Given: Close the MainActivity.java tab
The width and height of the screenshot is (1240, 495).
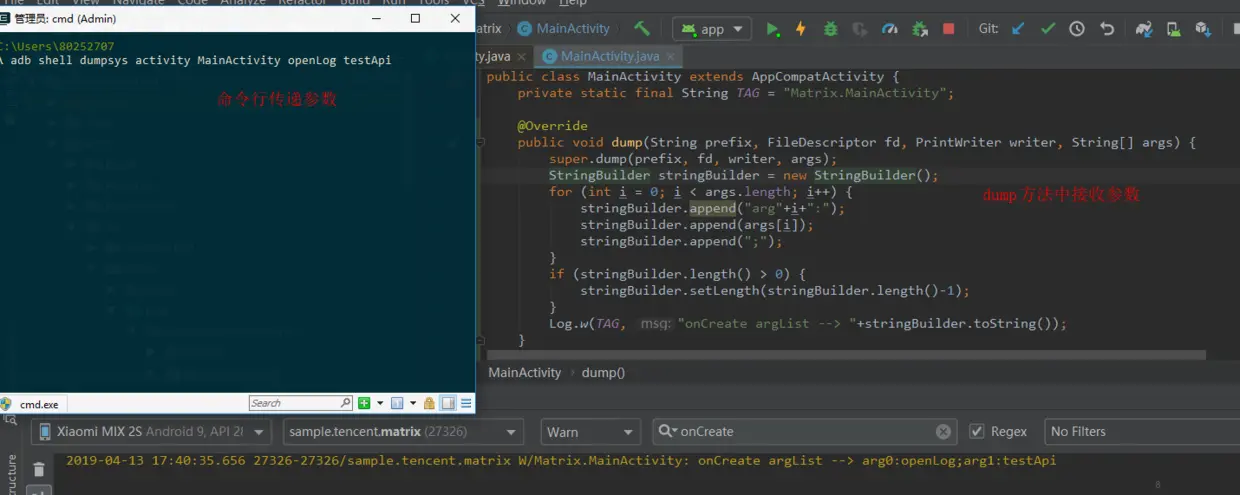Looking at the screenshot, I should [x=672, y=57].
